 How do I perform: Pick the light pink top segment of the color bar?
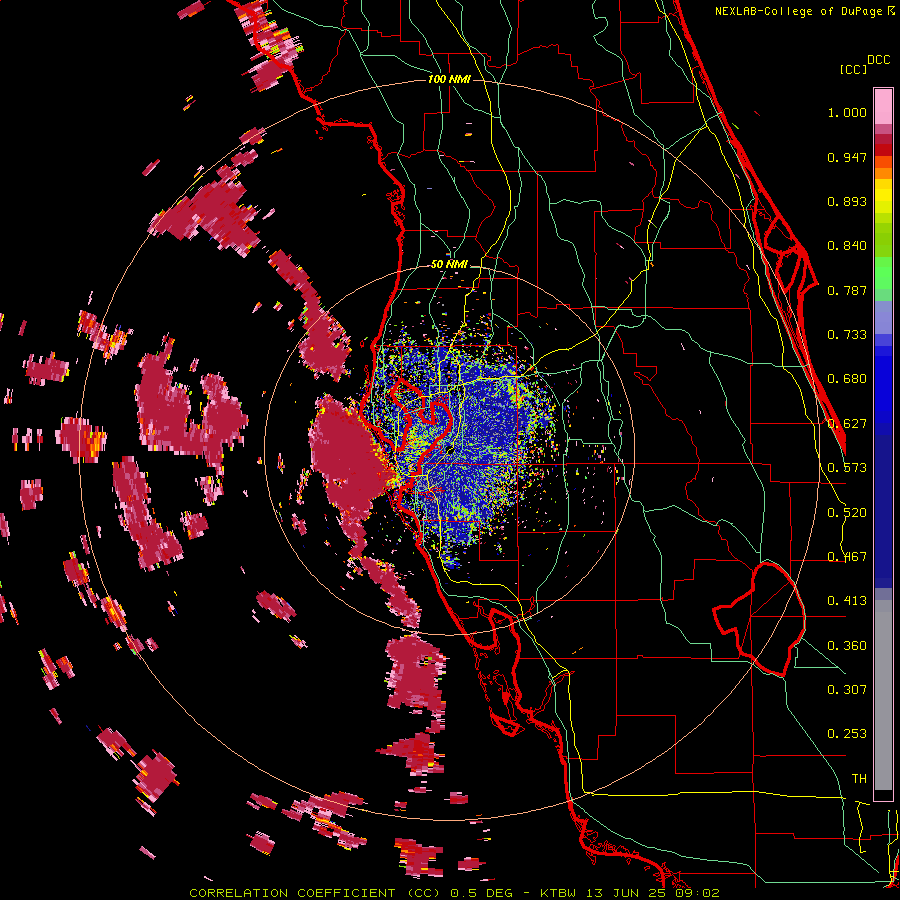tap(883, 106)
